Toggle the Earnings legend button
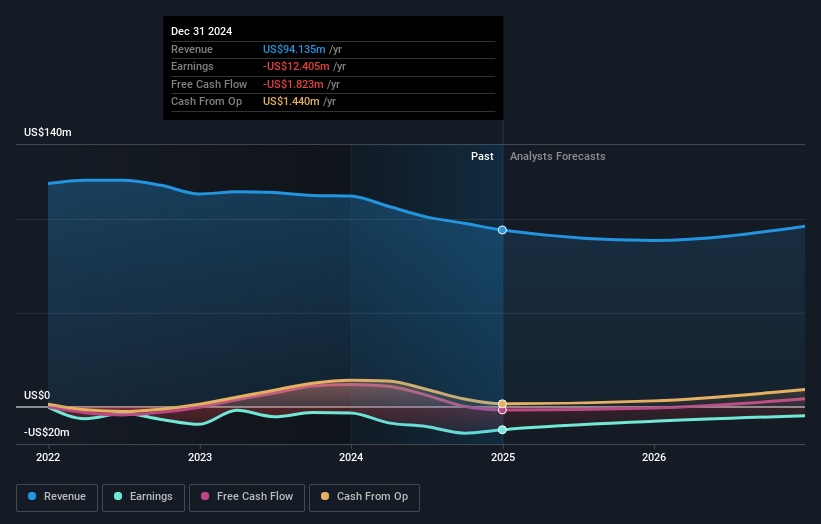Screen dimensions: 821x524 point(143,497)
